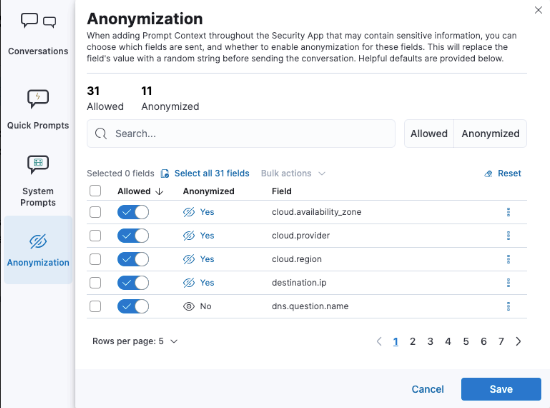Close the settings dialog with X

coord(538,10)
